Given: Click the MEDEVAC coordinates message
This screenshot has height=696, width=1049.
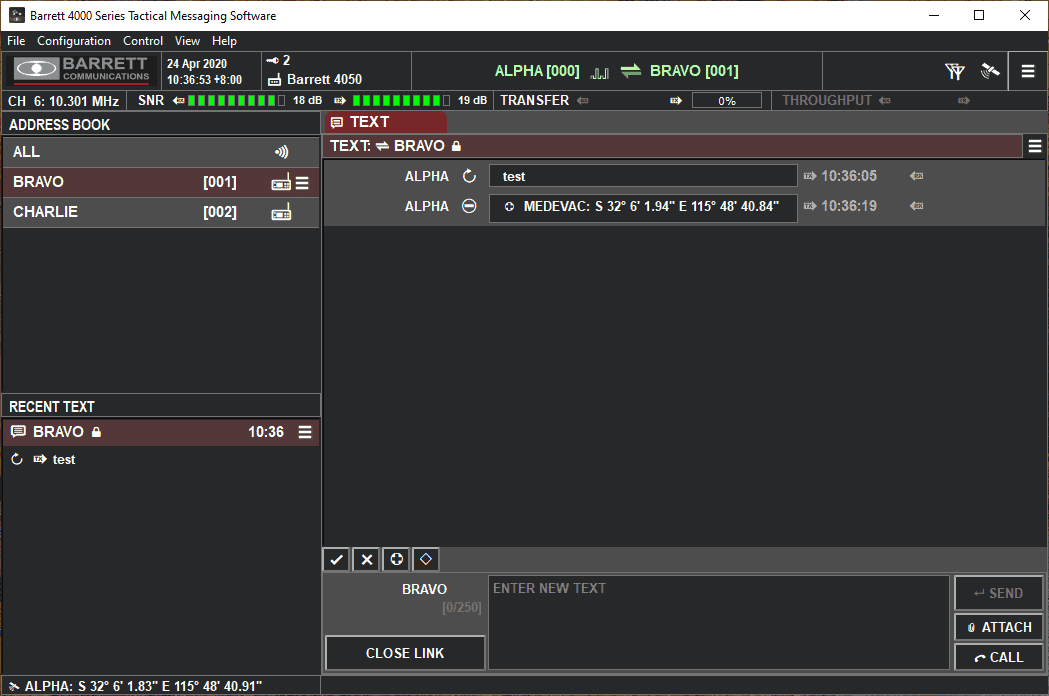Looking at the screenshot, I should [x=643, y=207].
